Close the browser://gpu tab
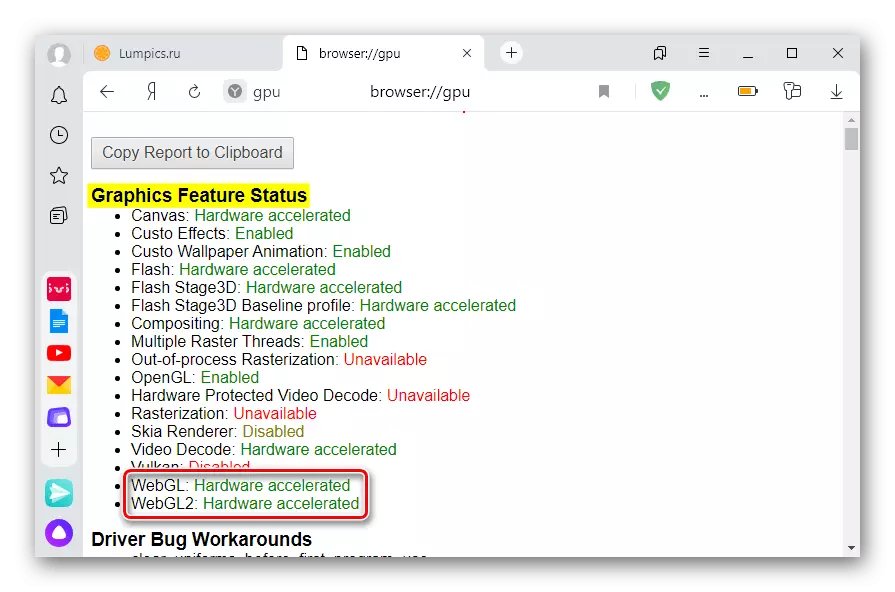Image resolution: width=895 pixels, height=592 pixels. pyautogui.click(x=467, y=53)
